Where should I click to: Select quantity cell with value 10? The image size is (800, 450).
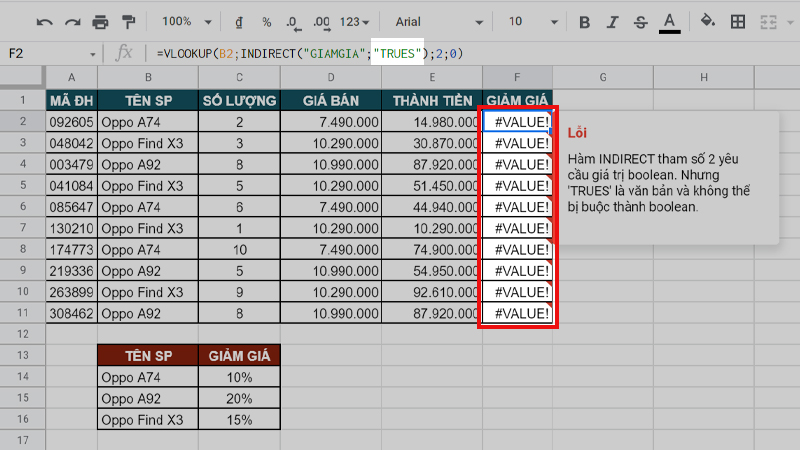239,249
